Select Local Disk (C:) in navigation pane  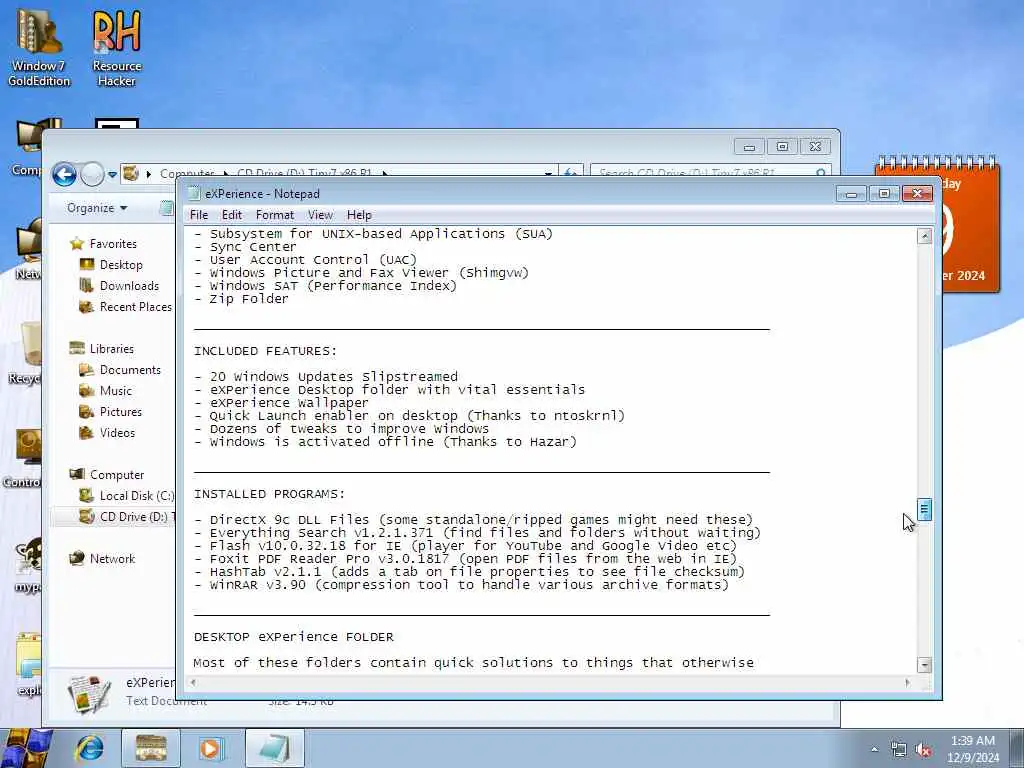click(136, 496)
